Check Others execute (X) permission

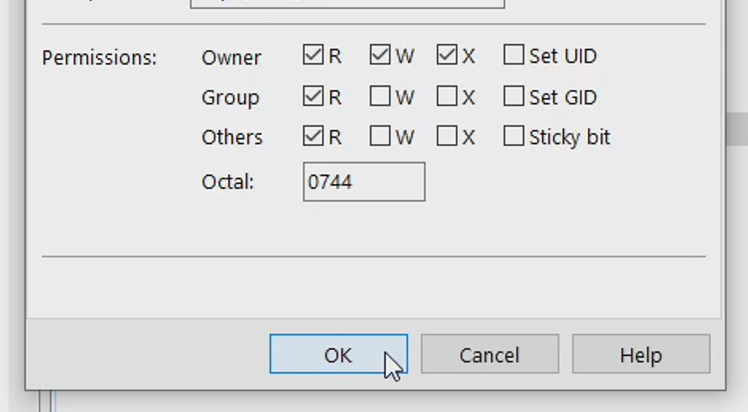(447, 136)
